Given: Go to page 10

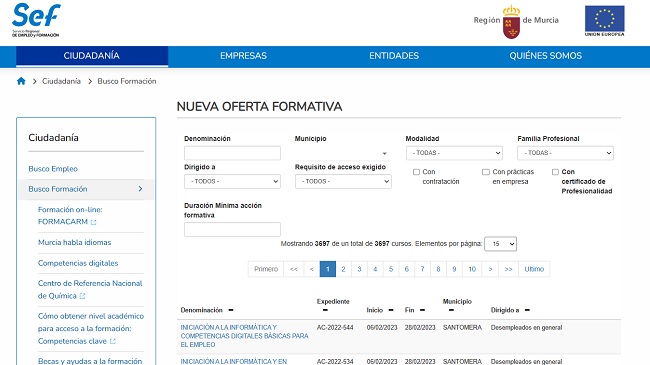Looking at the screenshot, I should pos(472,269).
